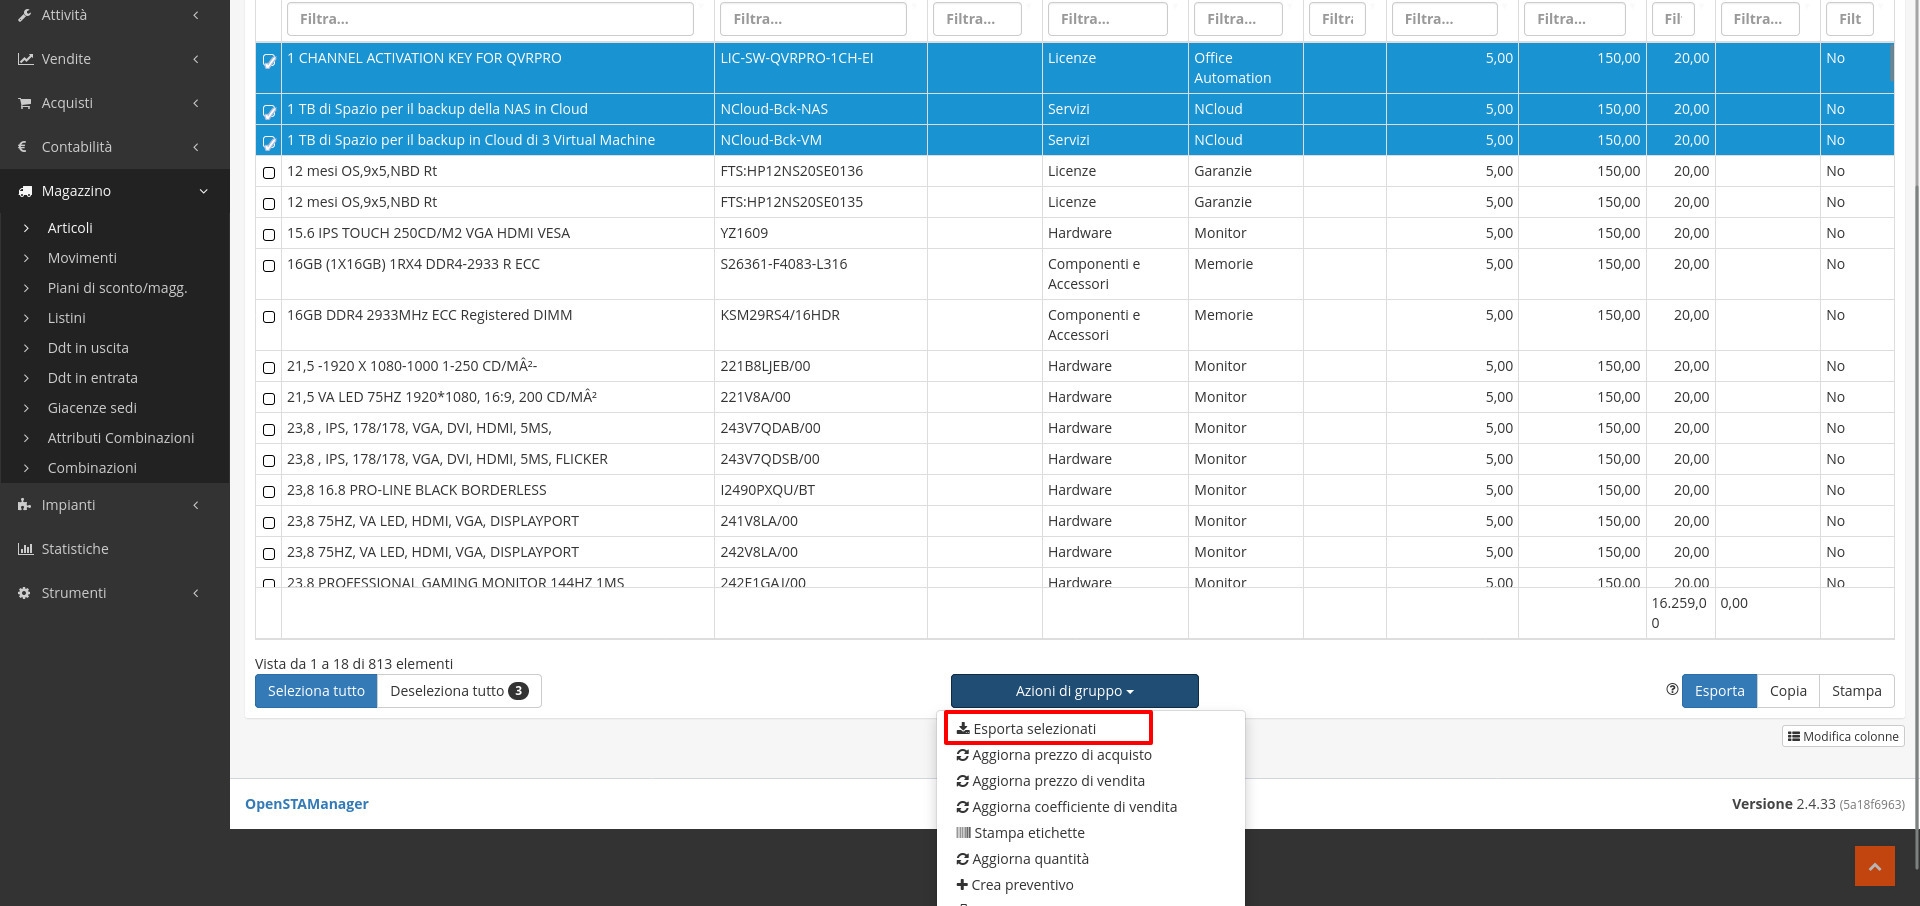
Task: Click the Deseleziona tutto button
Action: coord(458,691)
